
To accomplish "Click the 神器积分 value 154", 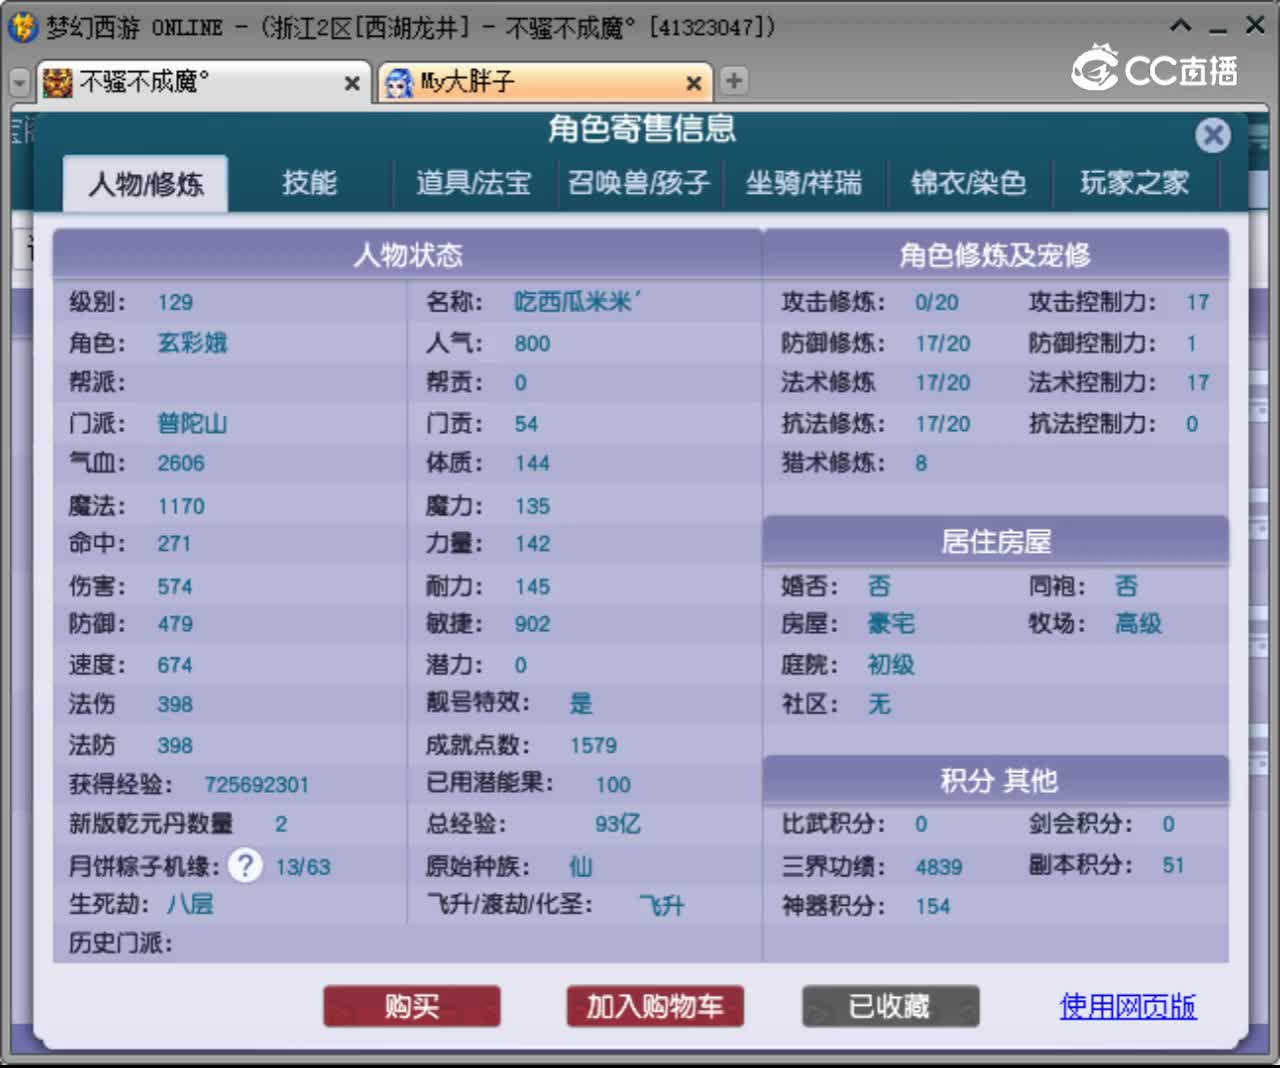I will (933, 907).
